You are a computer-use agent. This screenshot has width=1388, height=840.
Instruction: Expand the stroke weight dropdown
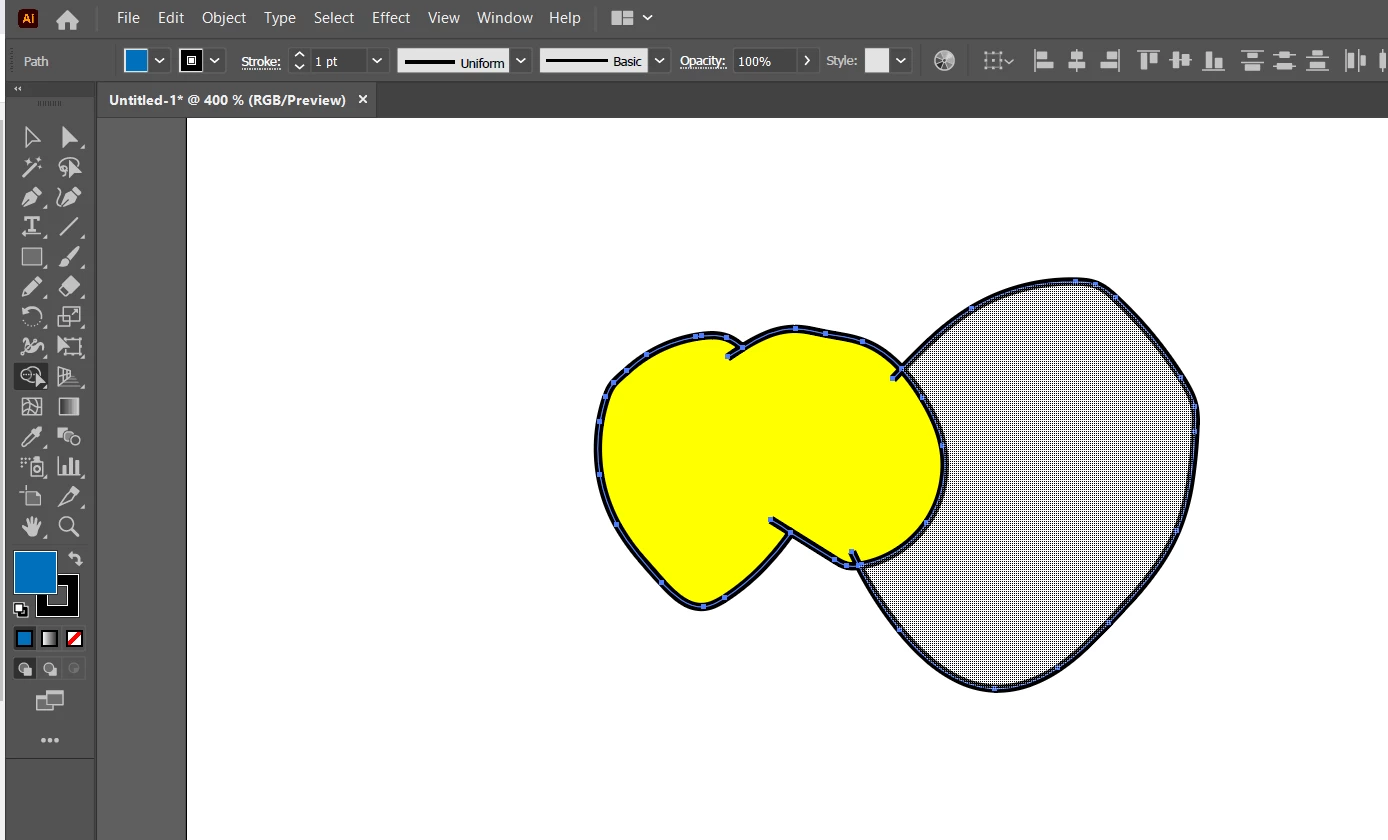pyautogui.click(x=377, y=61)
